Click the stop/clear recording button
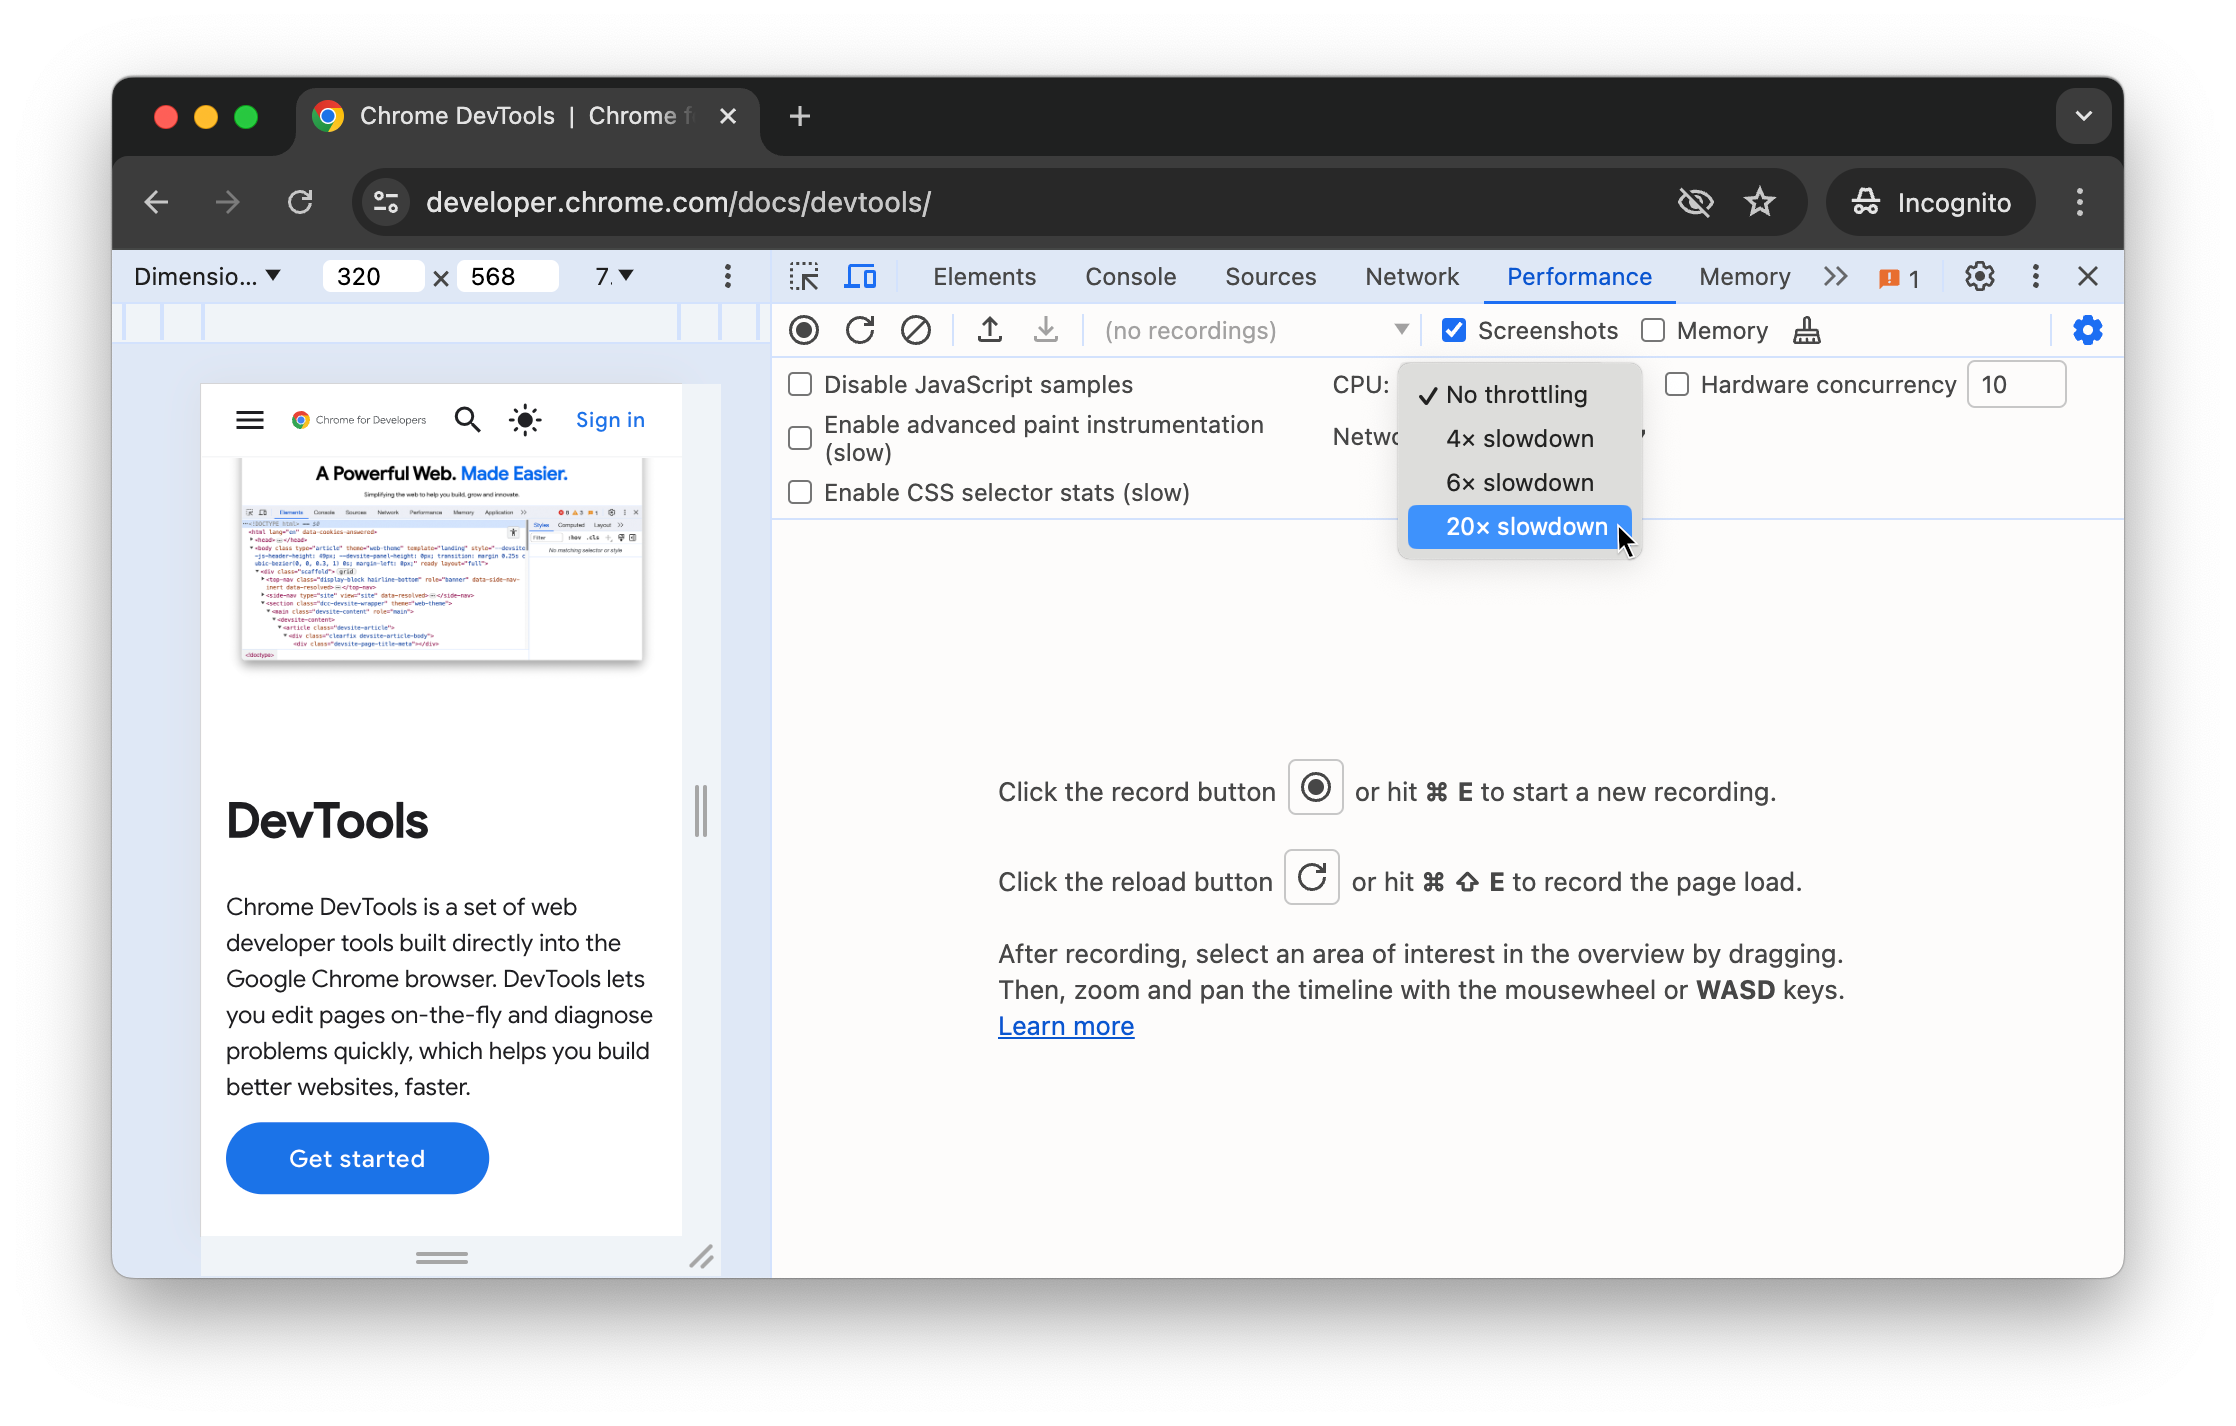 pyautogui.click(x=914, y=331)
